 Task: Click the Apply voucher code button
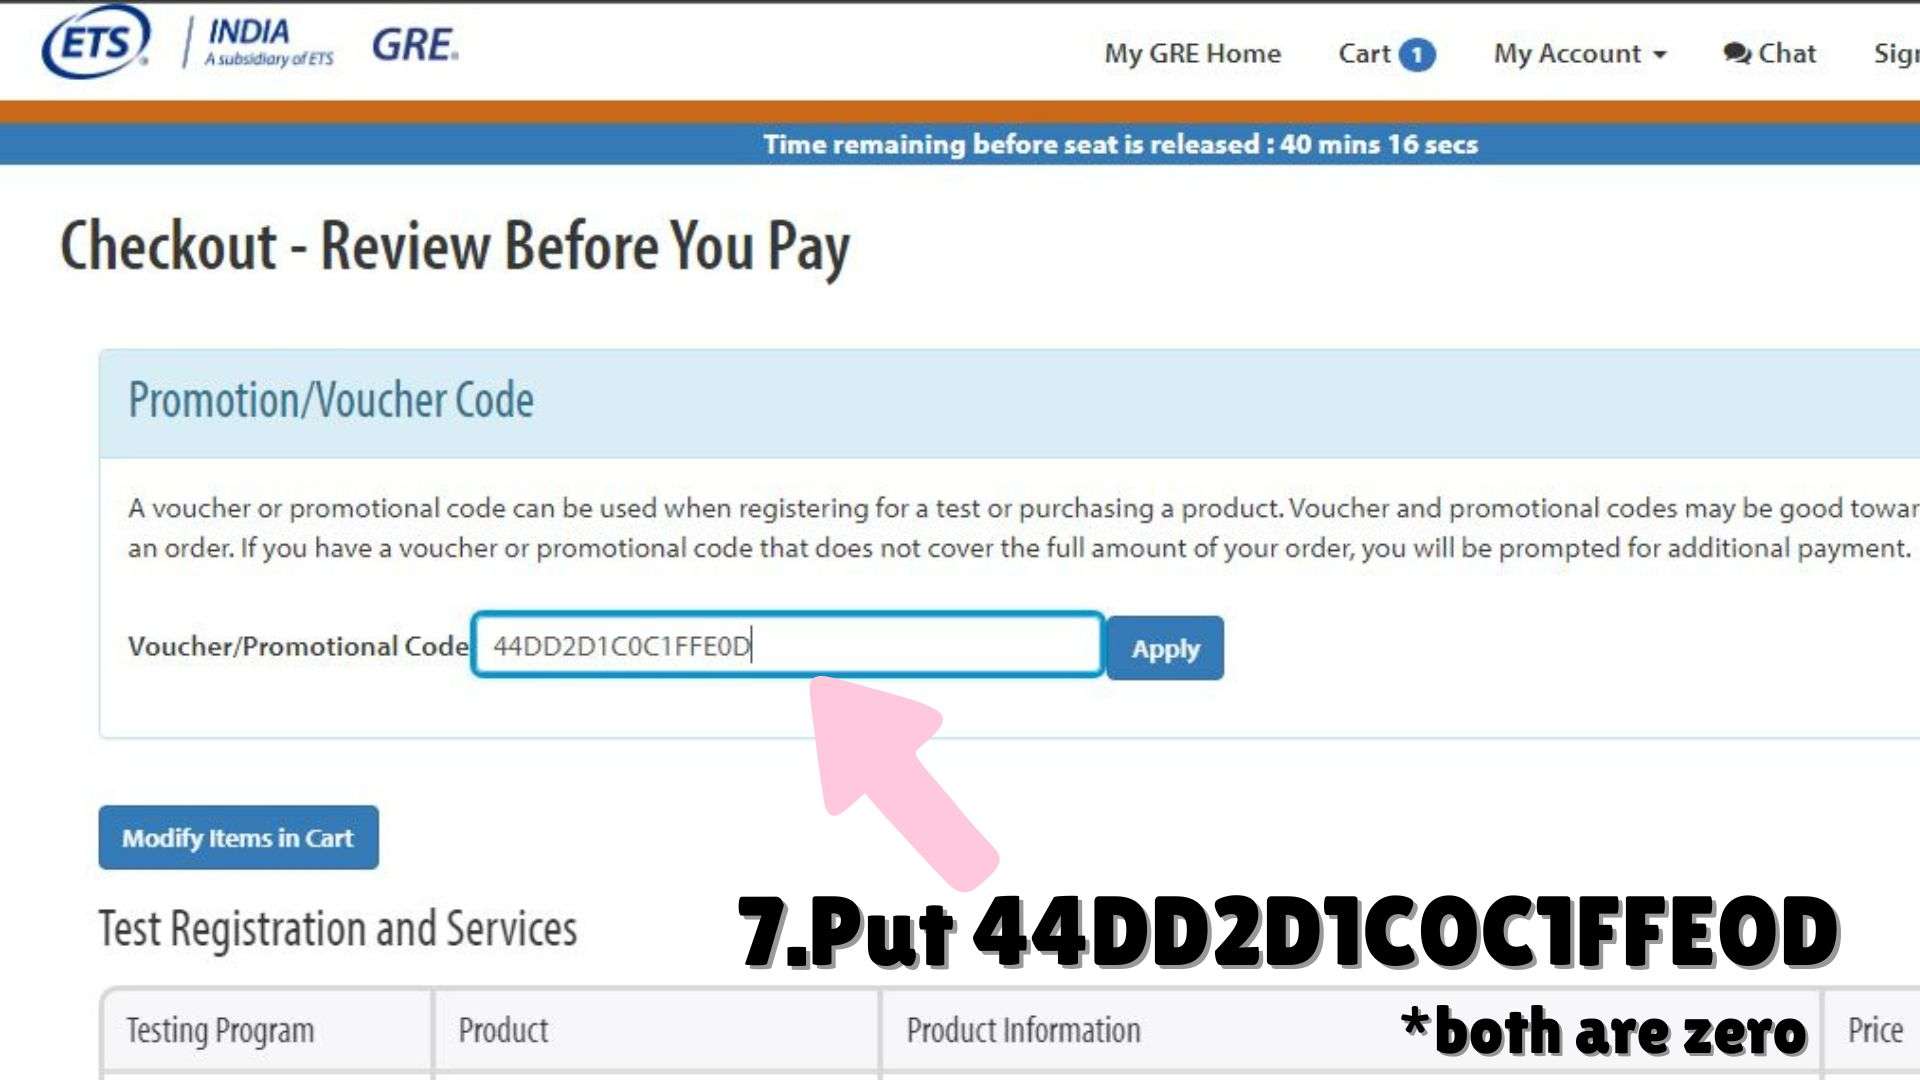[1164, 647]
